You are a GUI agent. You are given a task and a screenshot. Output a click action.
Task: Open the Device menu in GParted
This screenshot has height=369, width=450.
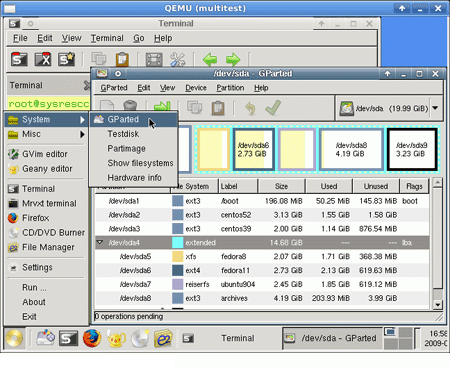pos(196,88)
